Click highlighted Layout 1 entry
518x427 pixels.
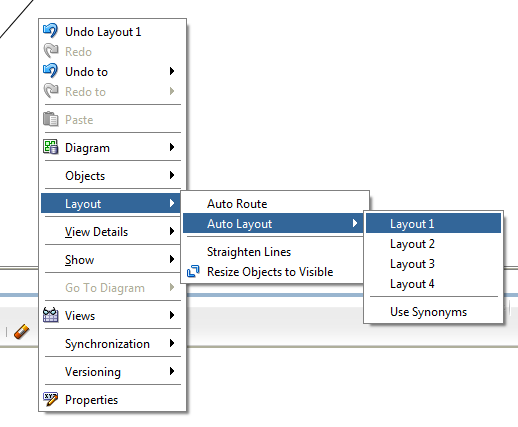[433, 223]
